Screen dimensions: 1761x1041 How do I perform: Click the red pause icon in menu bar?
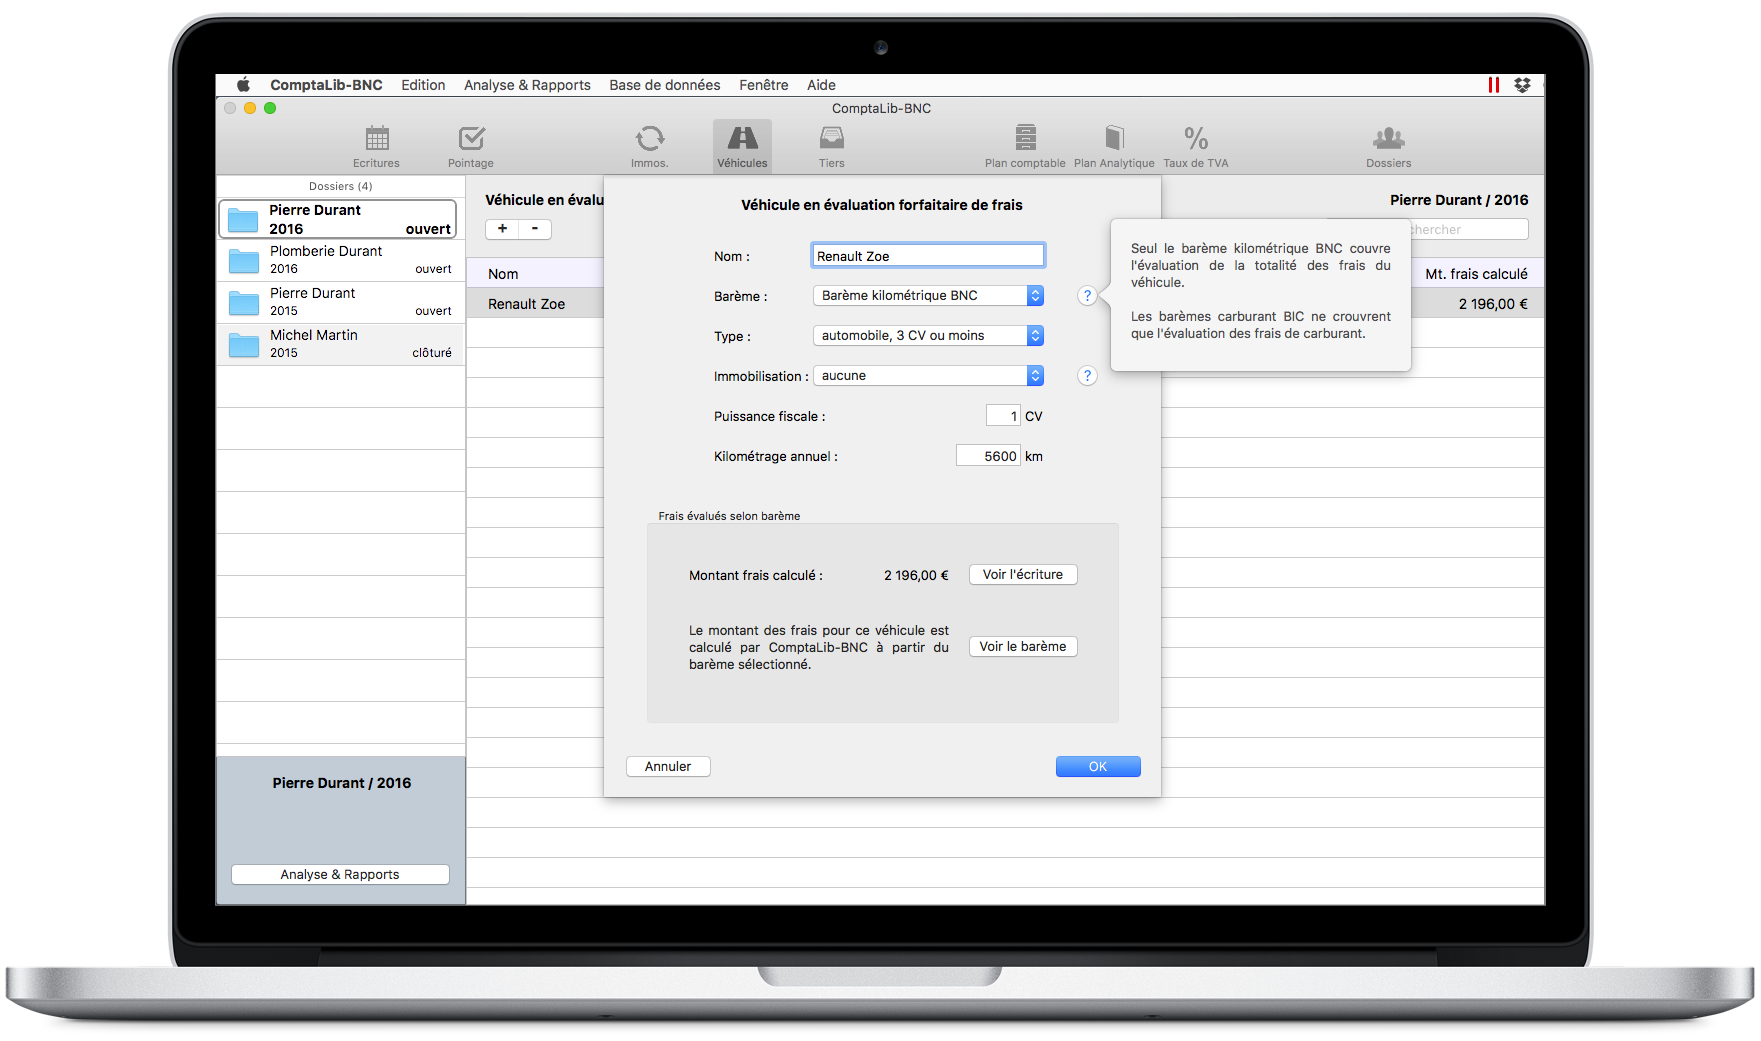(x=1494, y=85)
